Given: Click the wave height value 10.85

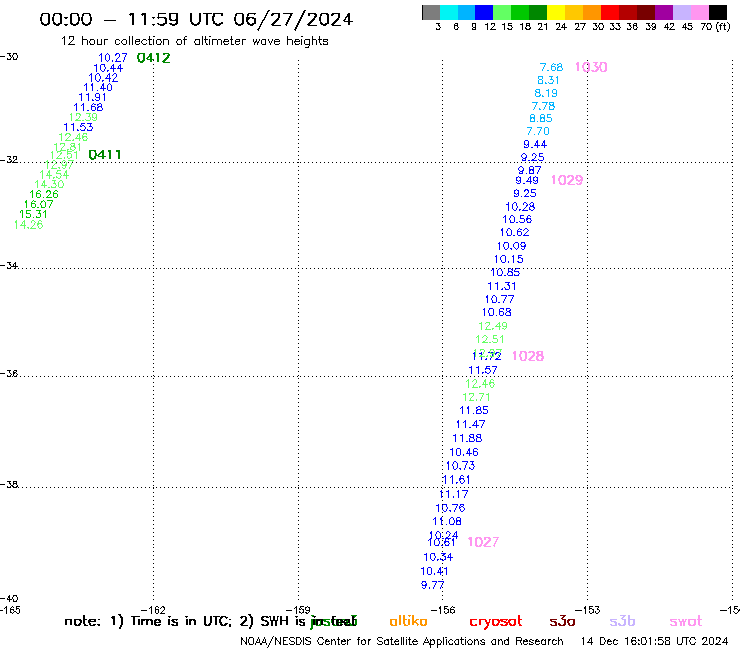Looking at the screenshot, I should click(505, 272).
